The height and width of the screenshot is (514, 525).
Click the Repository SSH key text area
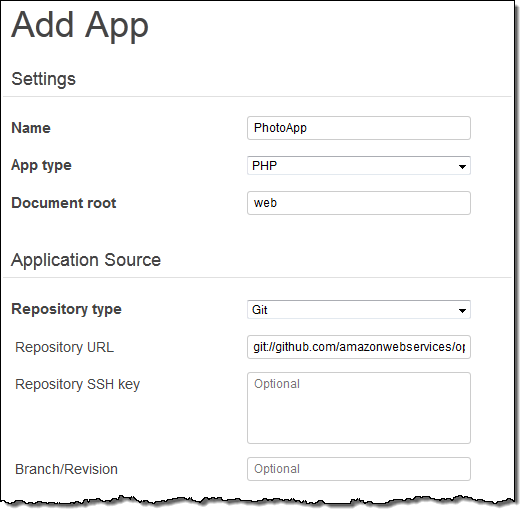(x=359, y=408)
